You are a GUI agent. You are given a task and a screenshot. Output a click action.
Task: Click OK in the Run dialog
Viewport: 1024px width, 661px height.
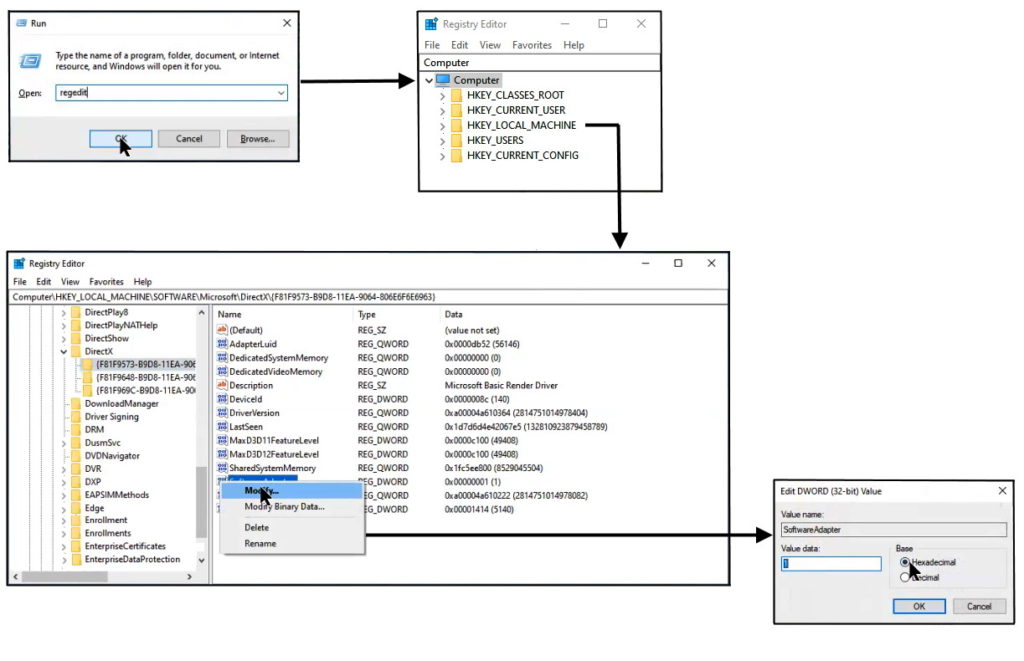pos(121,138)
